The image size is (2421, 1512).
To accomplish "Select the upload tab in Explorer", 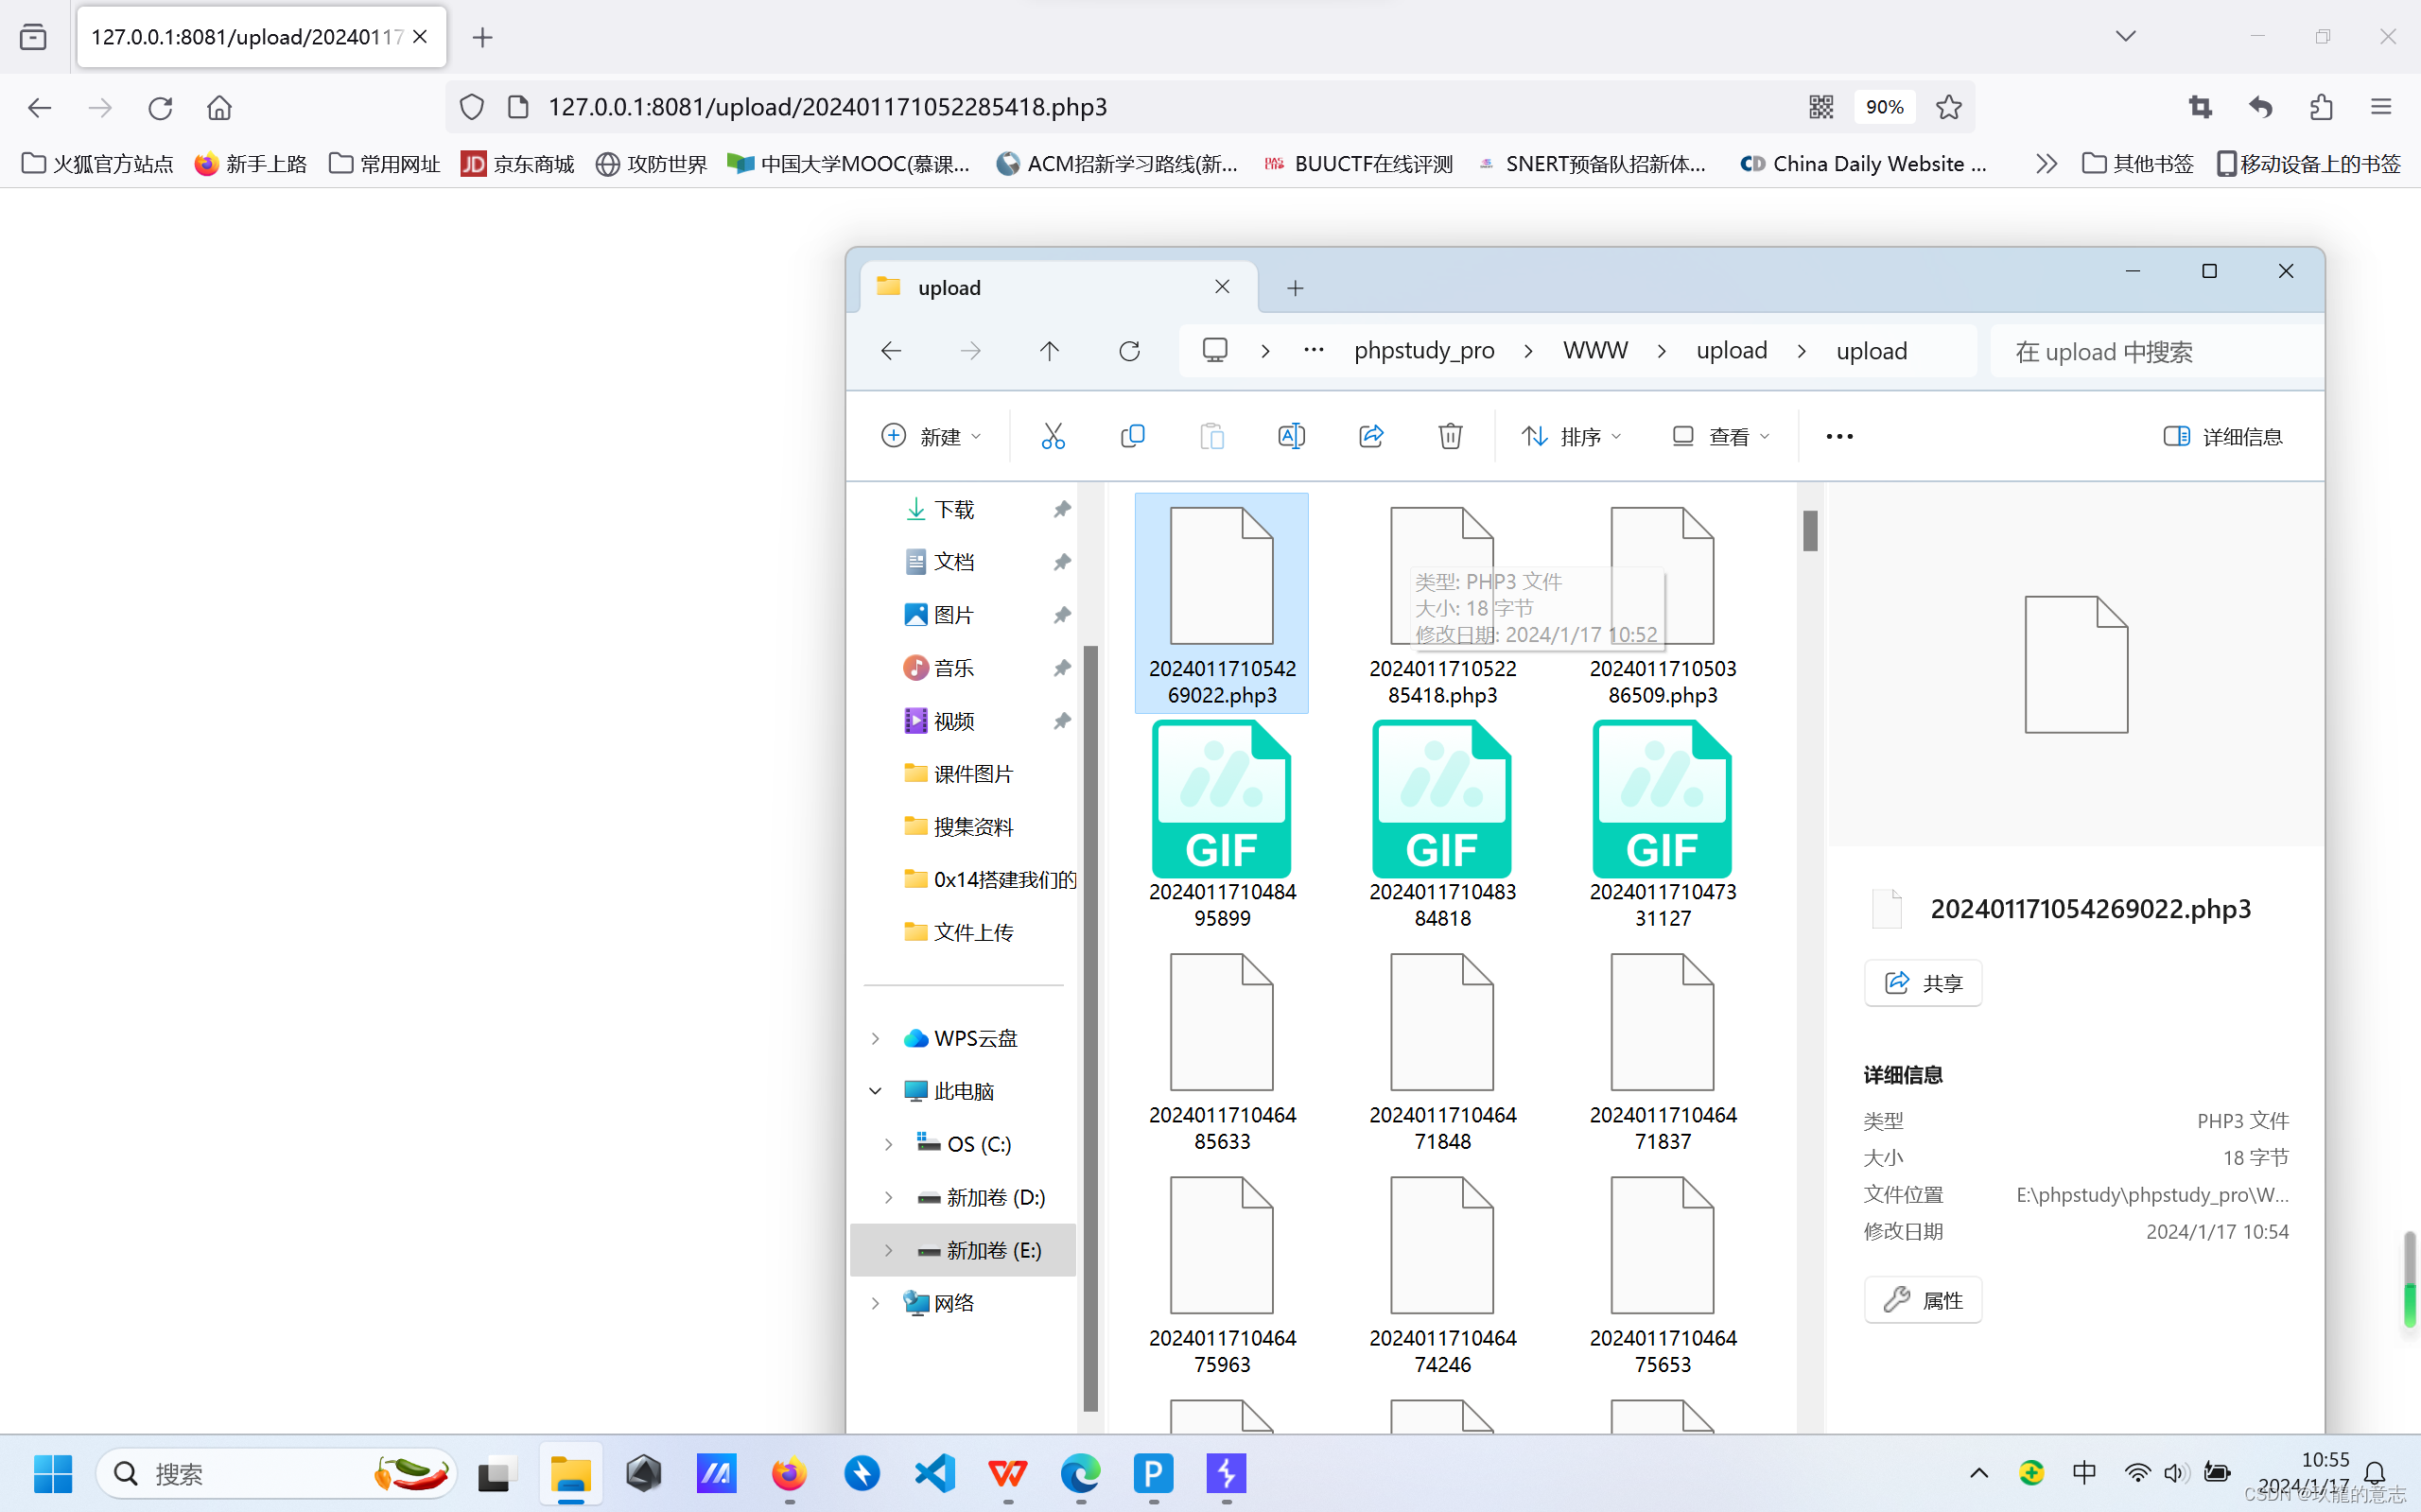I will pos(1057,288).
